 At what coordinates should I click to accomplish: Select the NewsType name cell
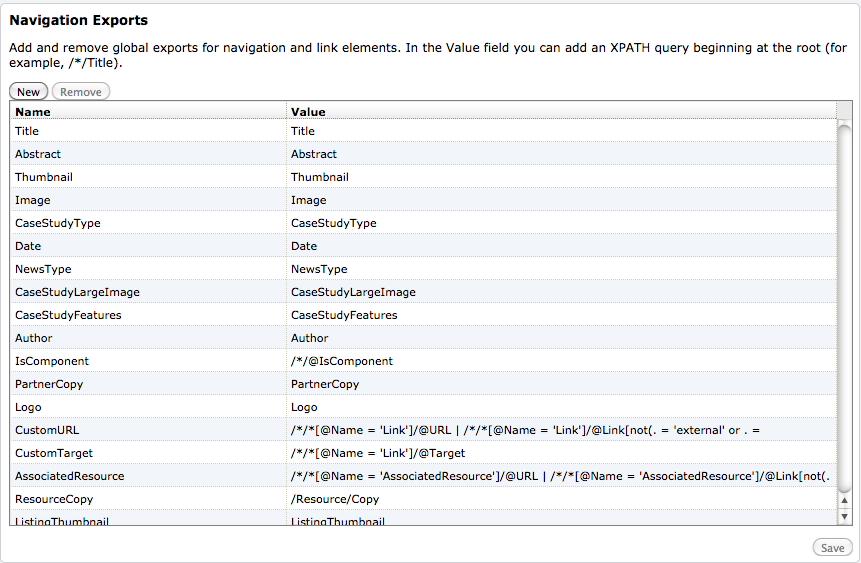pos(148,270)
